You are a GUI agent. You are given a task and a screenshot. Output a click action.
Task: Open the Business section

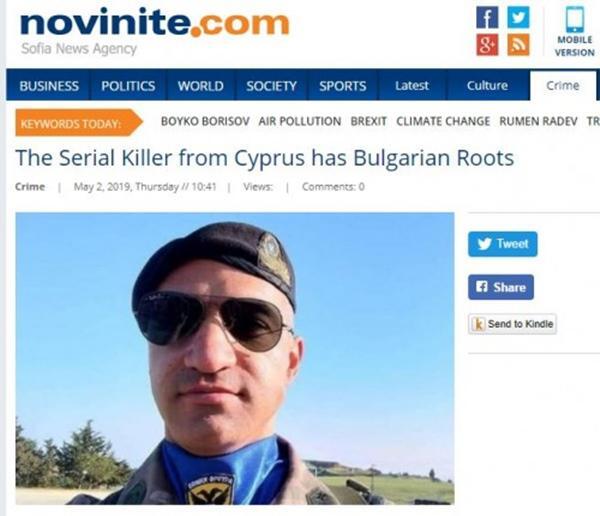click(49, 86)
